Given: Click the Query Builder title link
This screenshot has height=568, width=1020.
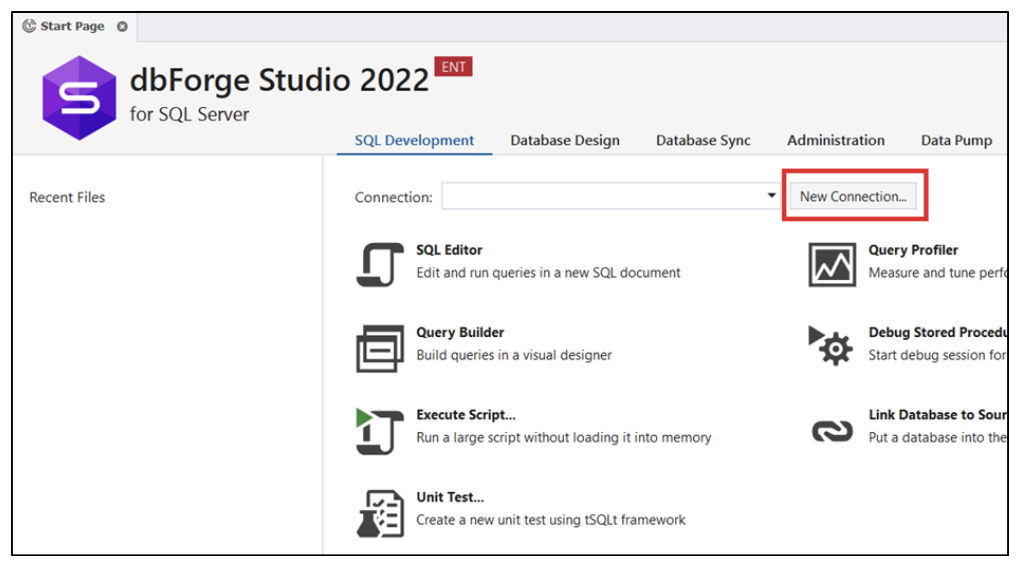Looking at the screenshot, I should click(460, 332).
